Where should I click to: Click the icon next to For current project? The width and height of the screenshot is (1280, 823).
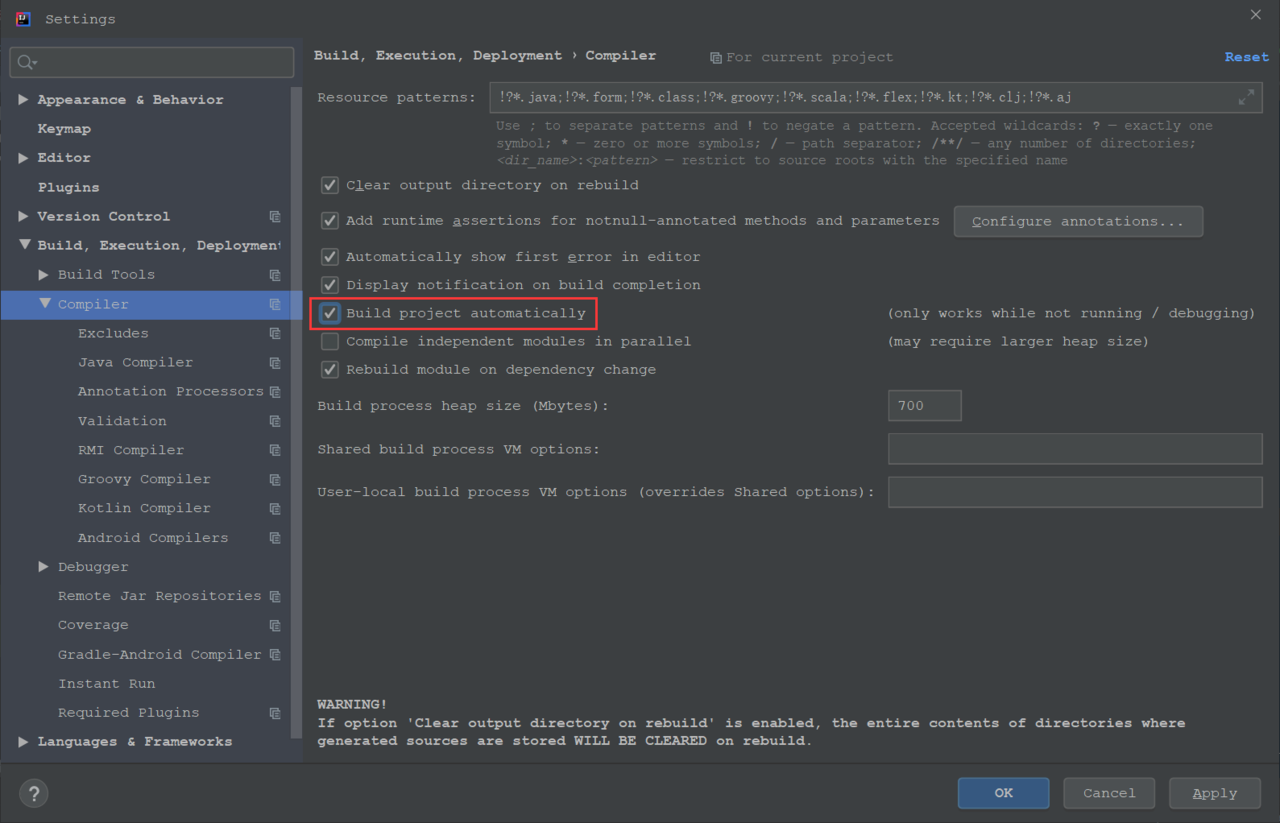pos(716,58)
